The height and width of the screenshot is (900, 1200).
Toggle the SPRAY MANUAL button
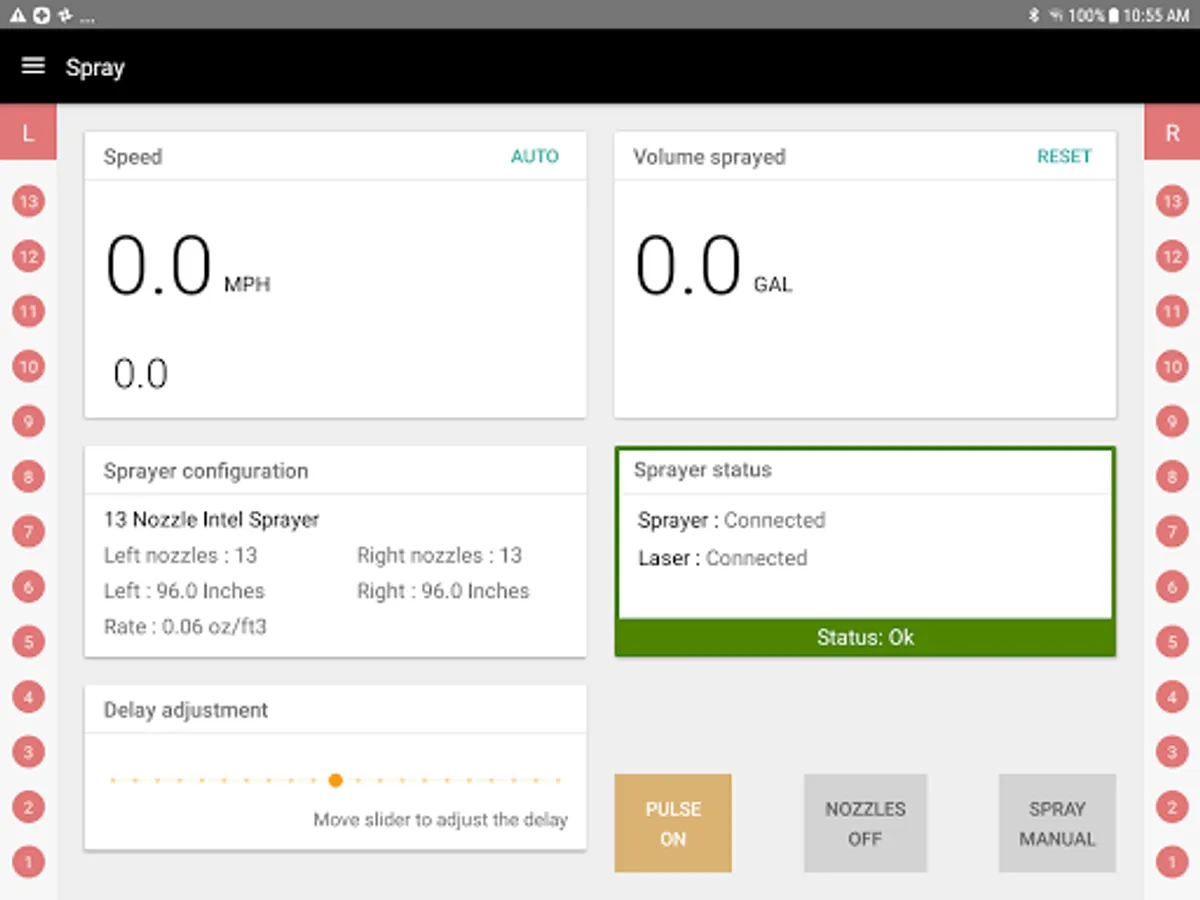[x=1057, y=823]
